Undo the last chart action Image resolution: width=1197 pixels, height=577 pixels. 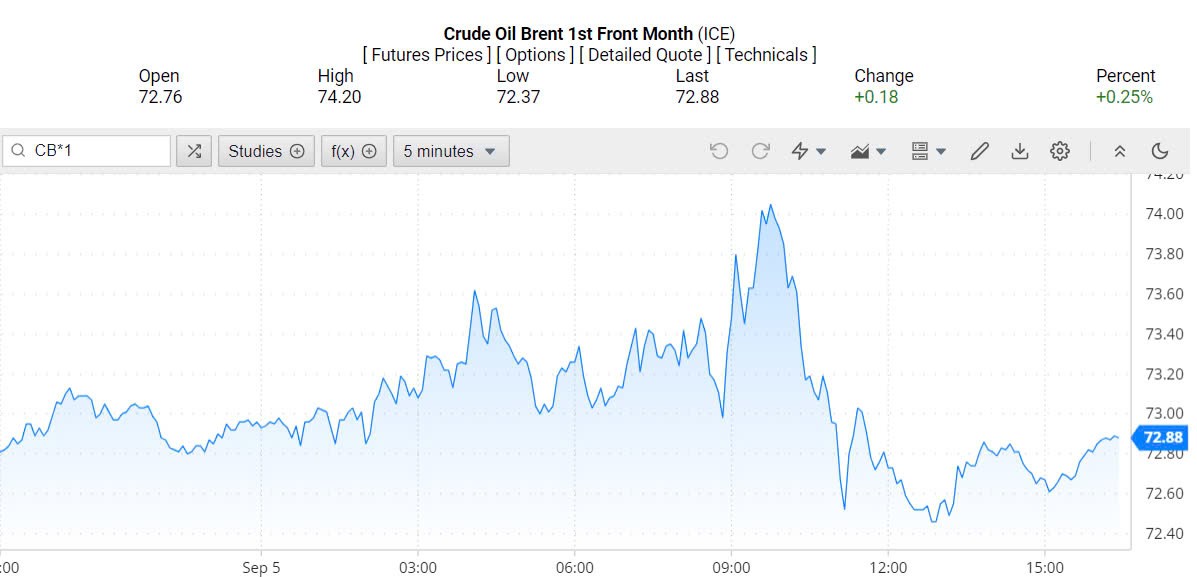point(719,151)
